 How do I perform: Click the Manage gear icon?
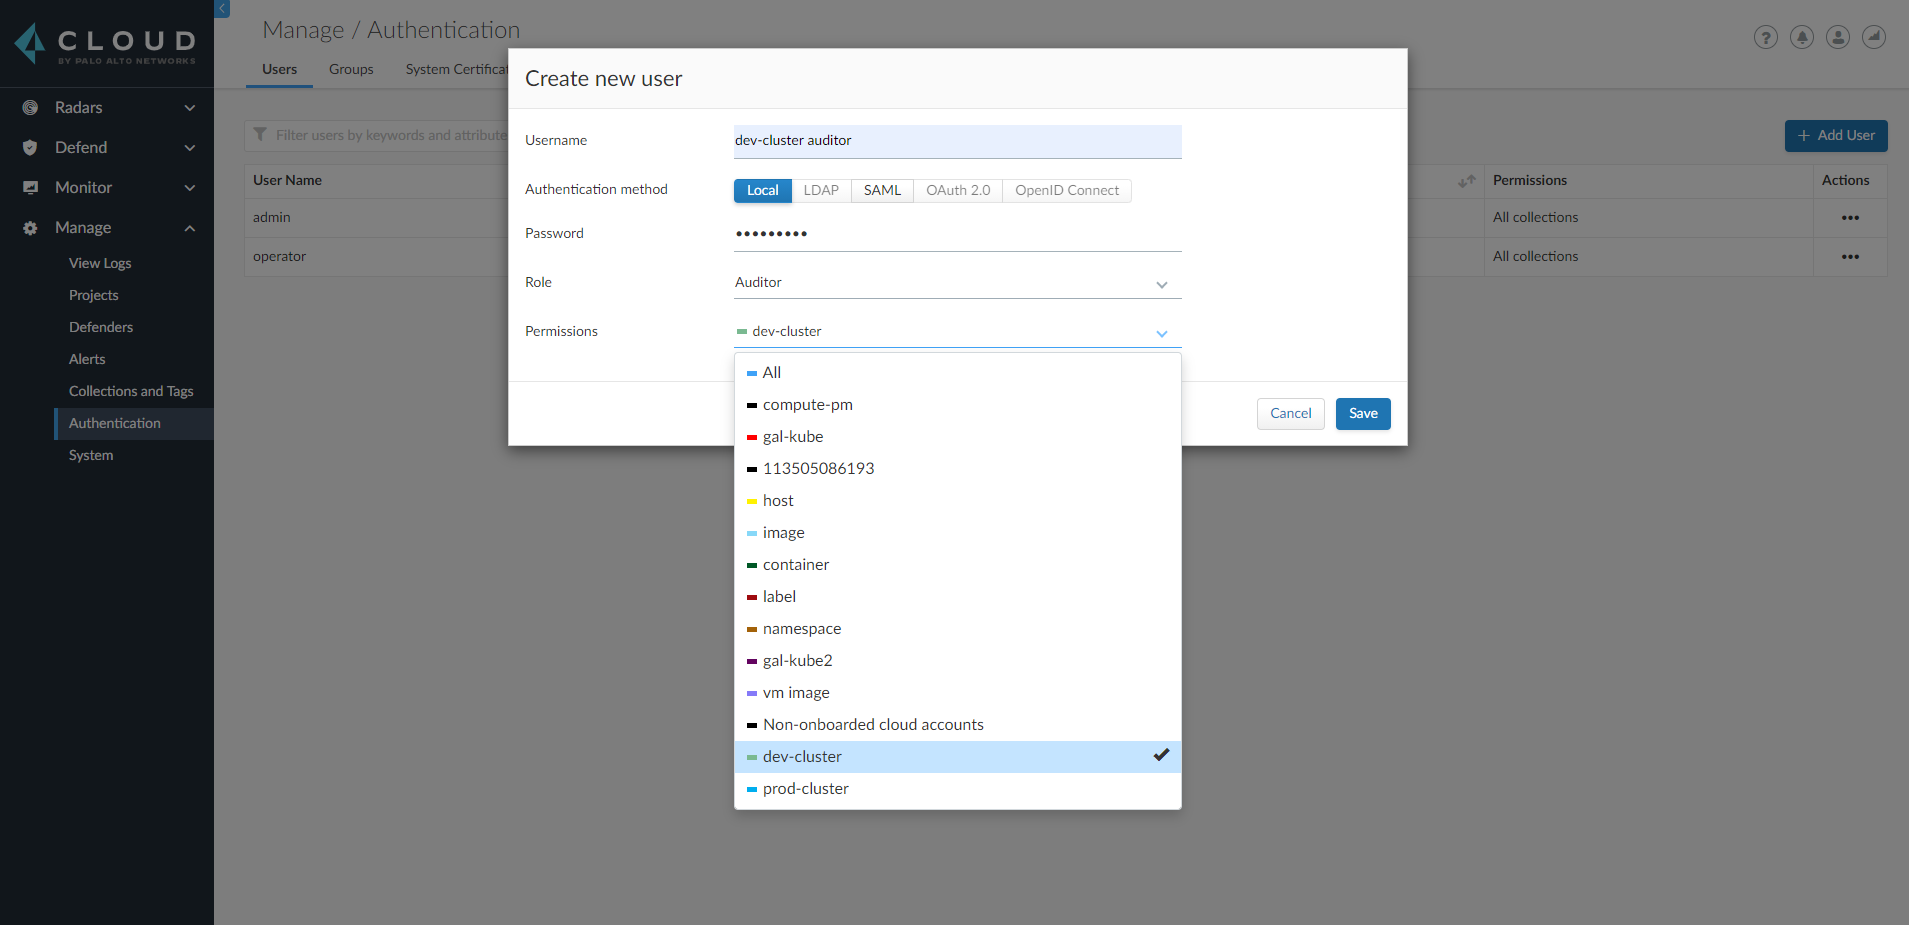pos(30,228)
